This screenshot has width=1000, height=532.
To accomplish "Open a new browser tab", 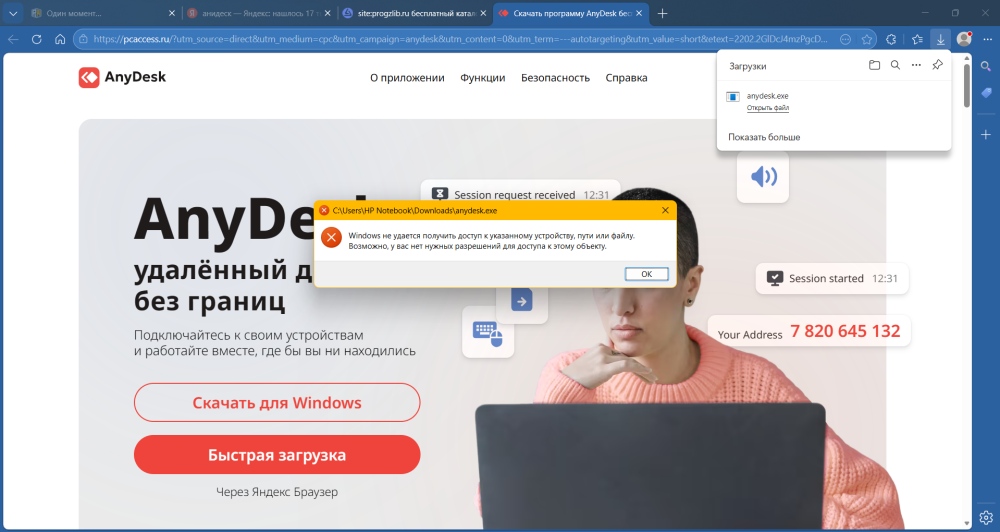I will pos(663,13).
